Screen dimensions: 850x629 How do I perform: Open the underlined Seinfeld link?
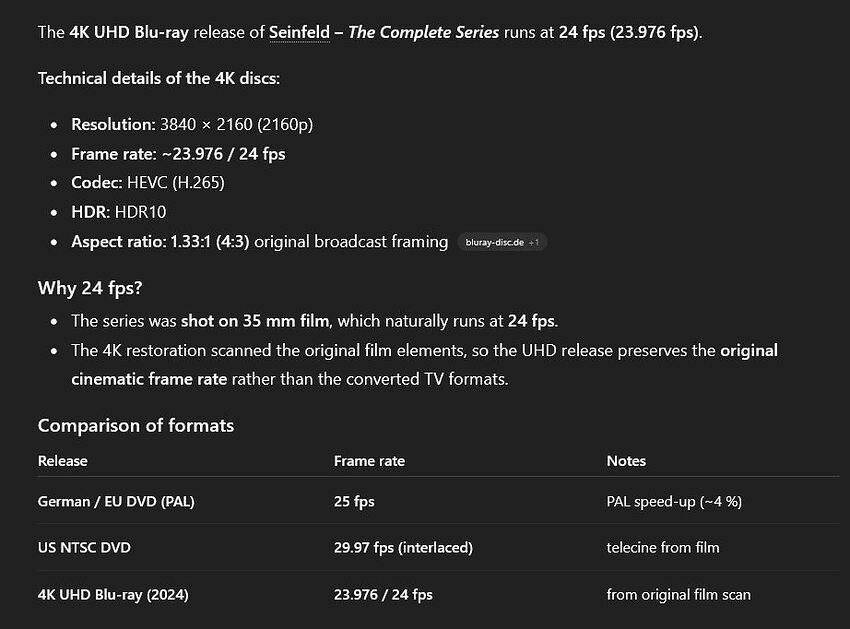[297, 32]
